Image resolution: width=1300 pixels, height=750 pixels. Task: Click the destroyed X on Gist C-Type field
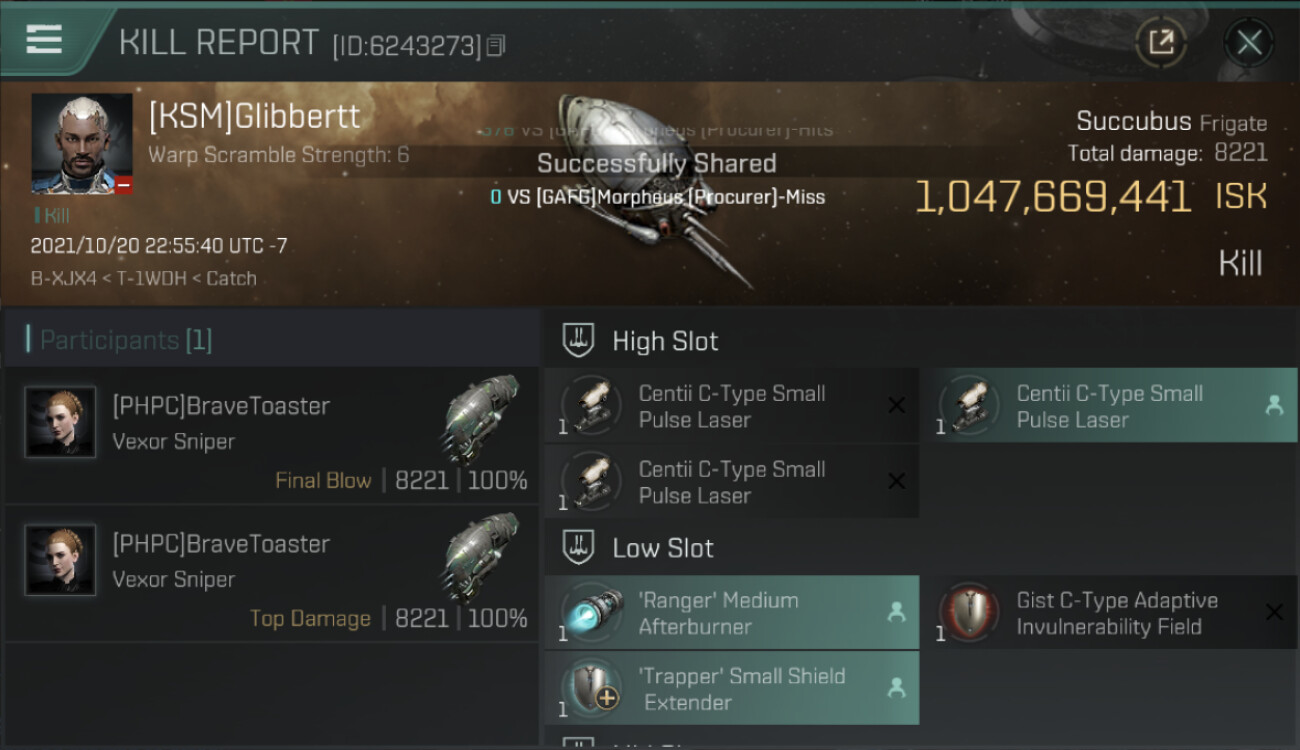pyautogui.click(x=1274, y=612)
